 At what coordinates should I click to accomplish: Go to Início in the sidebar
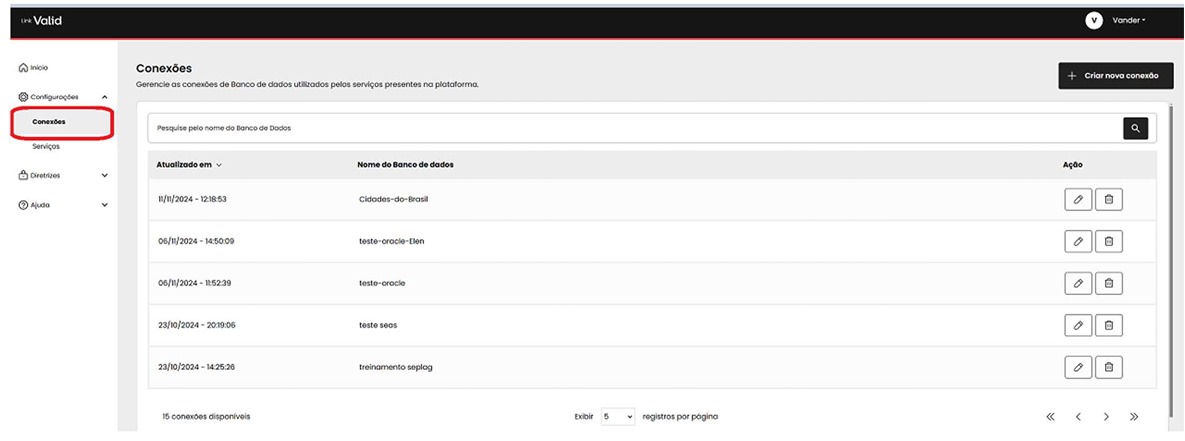coord(34,67)
